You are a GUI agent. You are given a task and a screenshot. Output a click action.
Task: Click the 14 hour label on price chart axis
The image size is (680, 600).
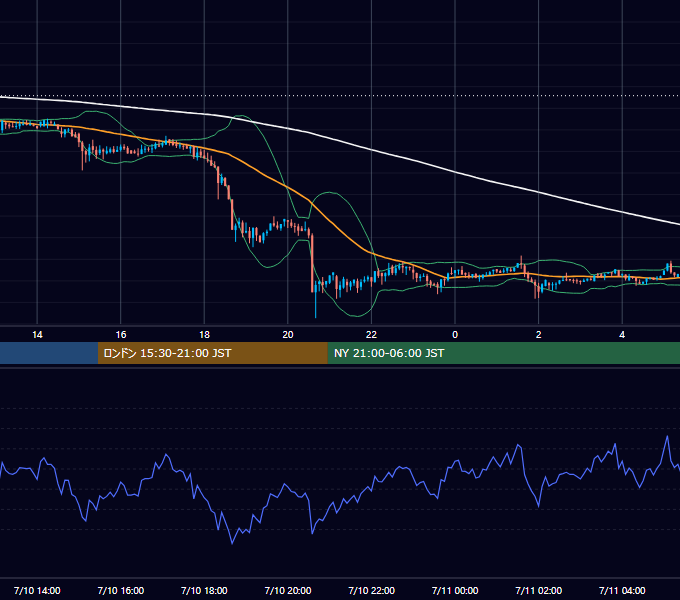point(37,335)
